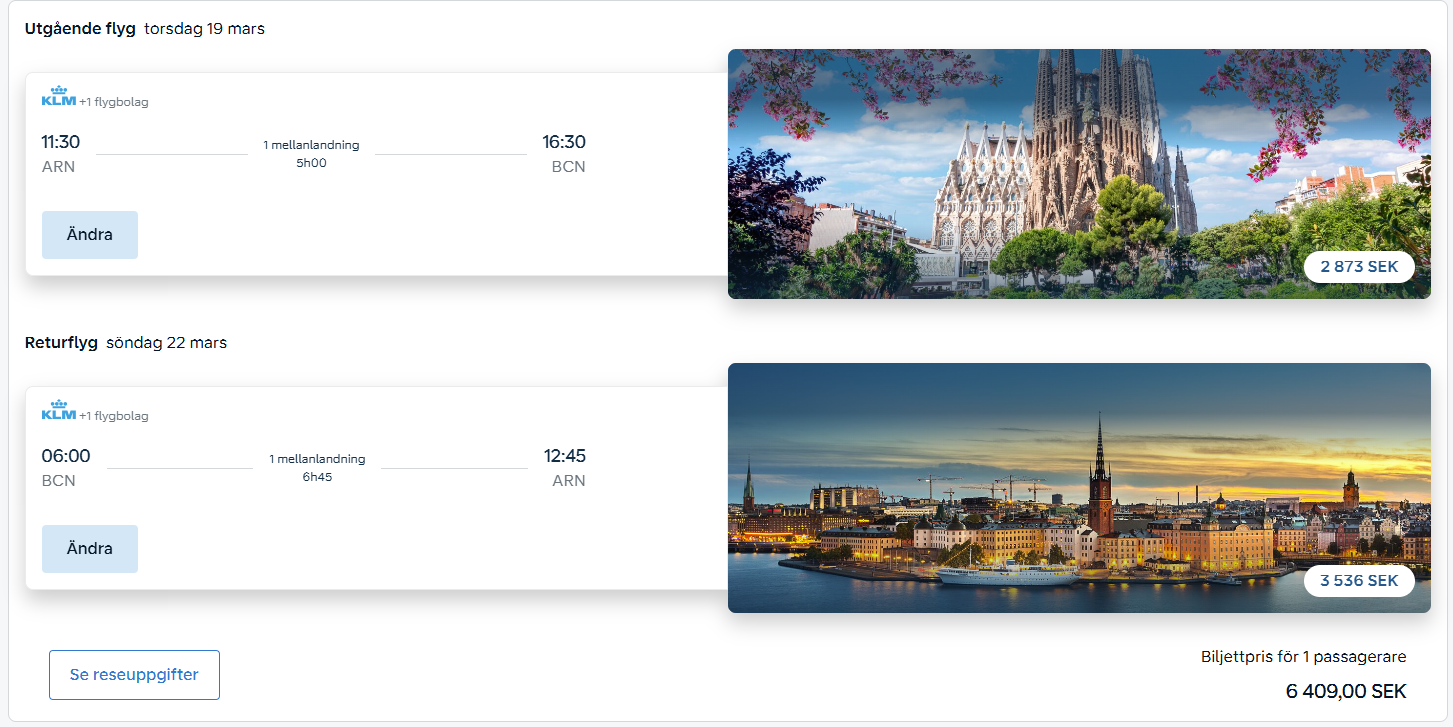Select the 3 536 SEK price badge
This screenshot has height=727, width=1453.
[x=1359, y=581]
